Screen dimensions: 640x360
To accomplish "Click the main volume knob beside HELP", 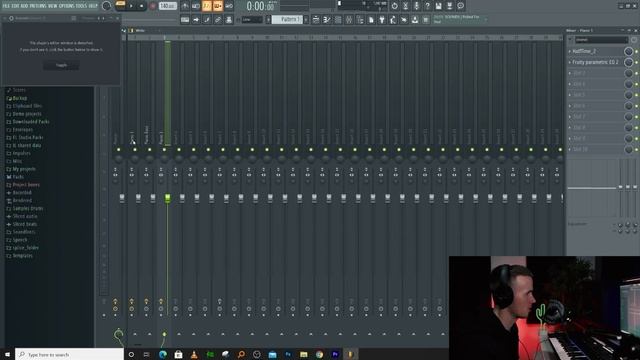I will click(107, 6).
